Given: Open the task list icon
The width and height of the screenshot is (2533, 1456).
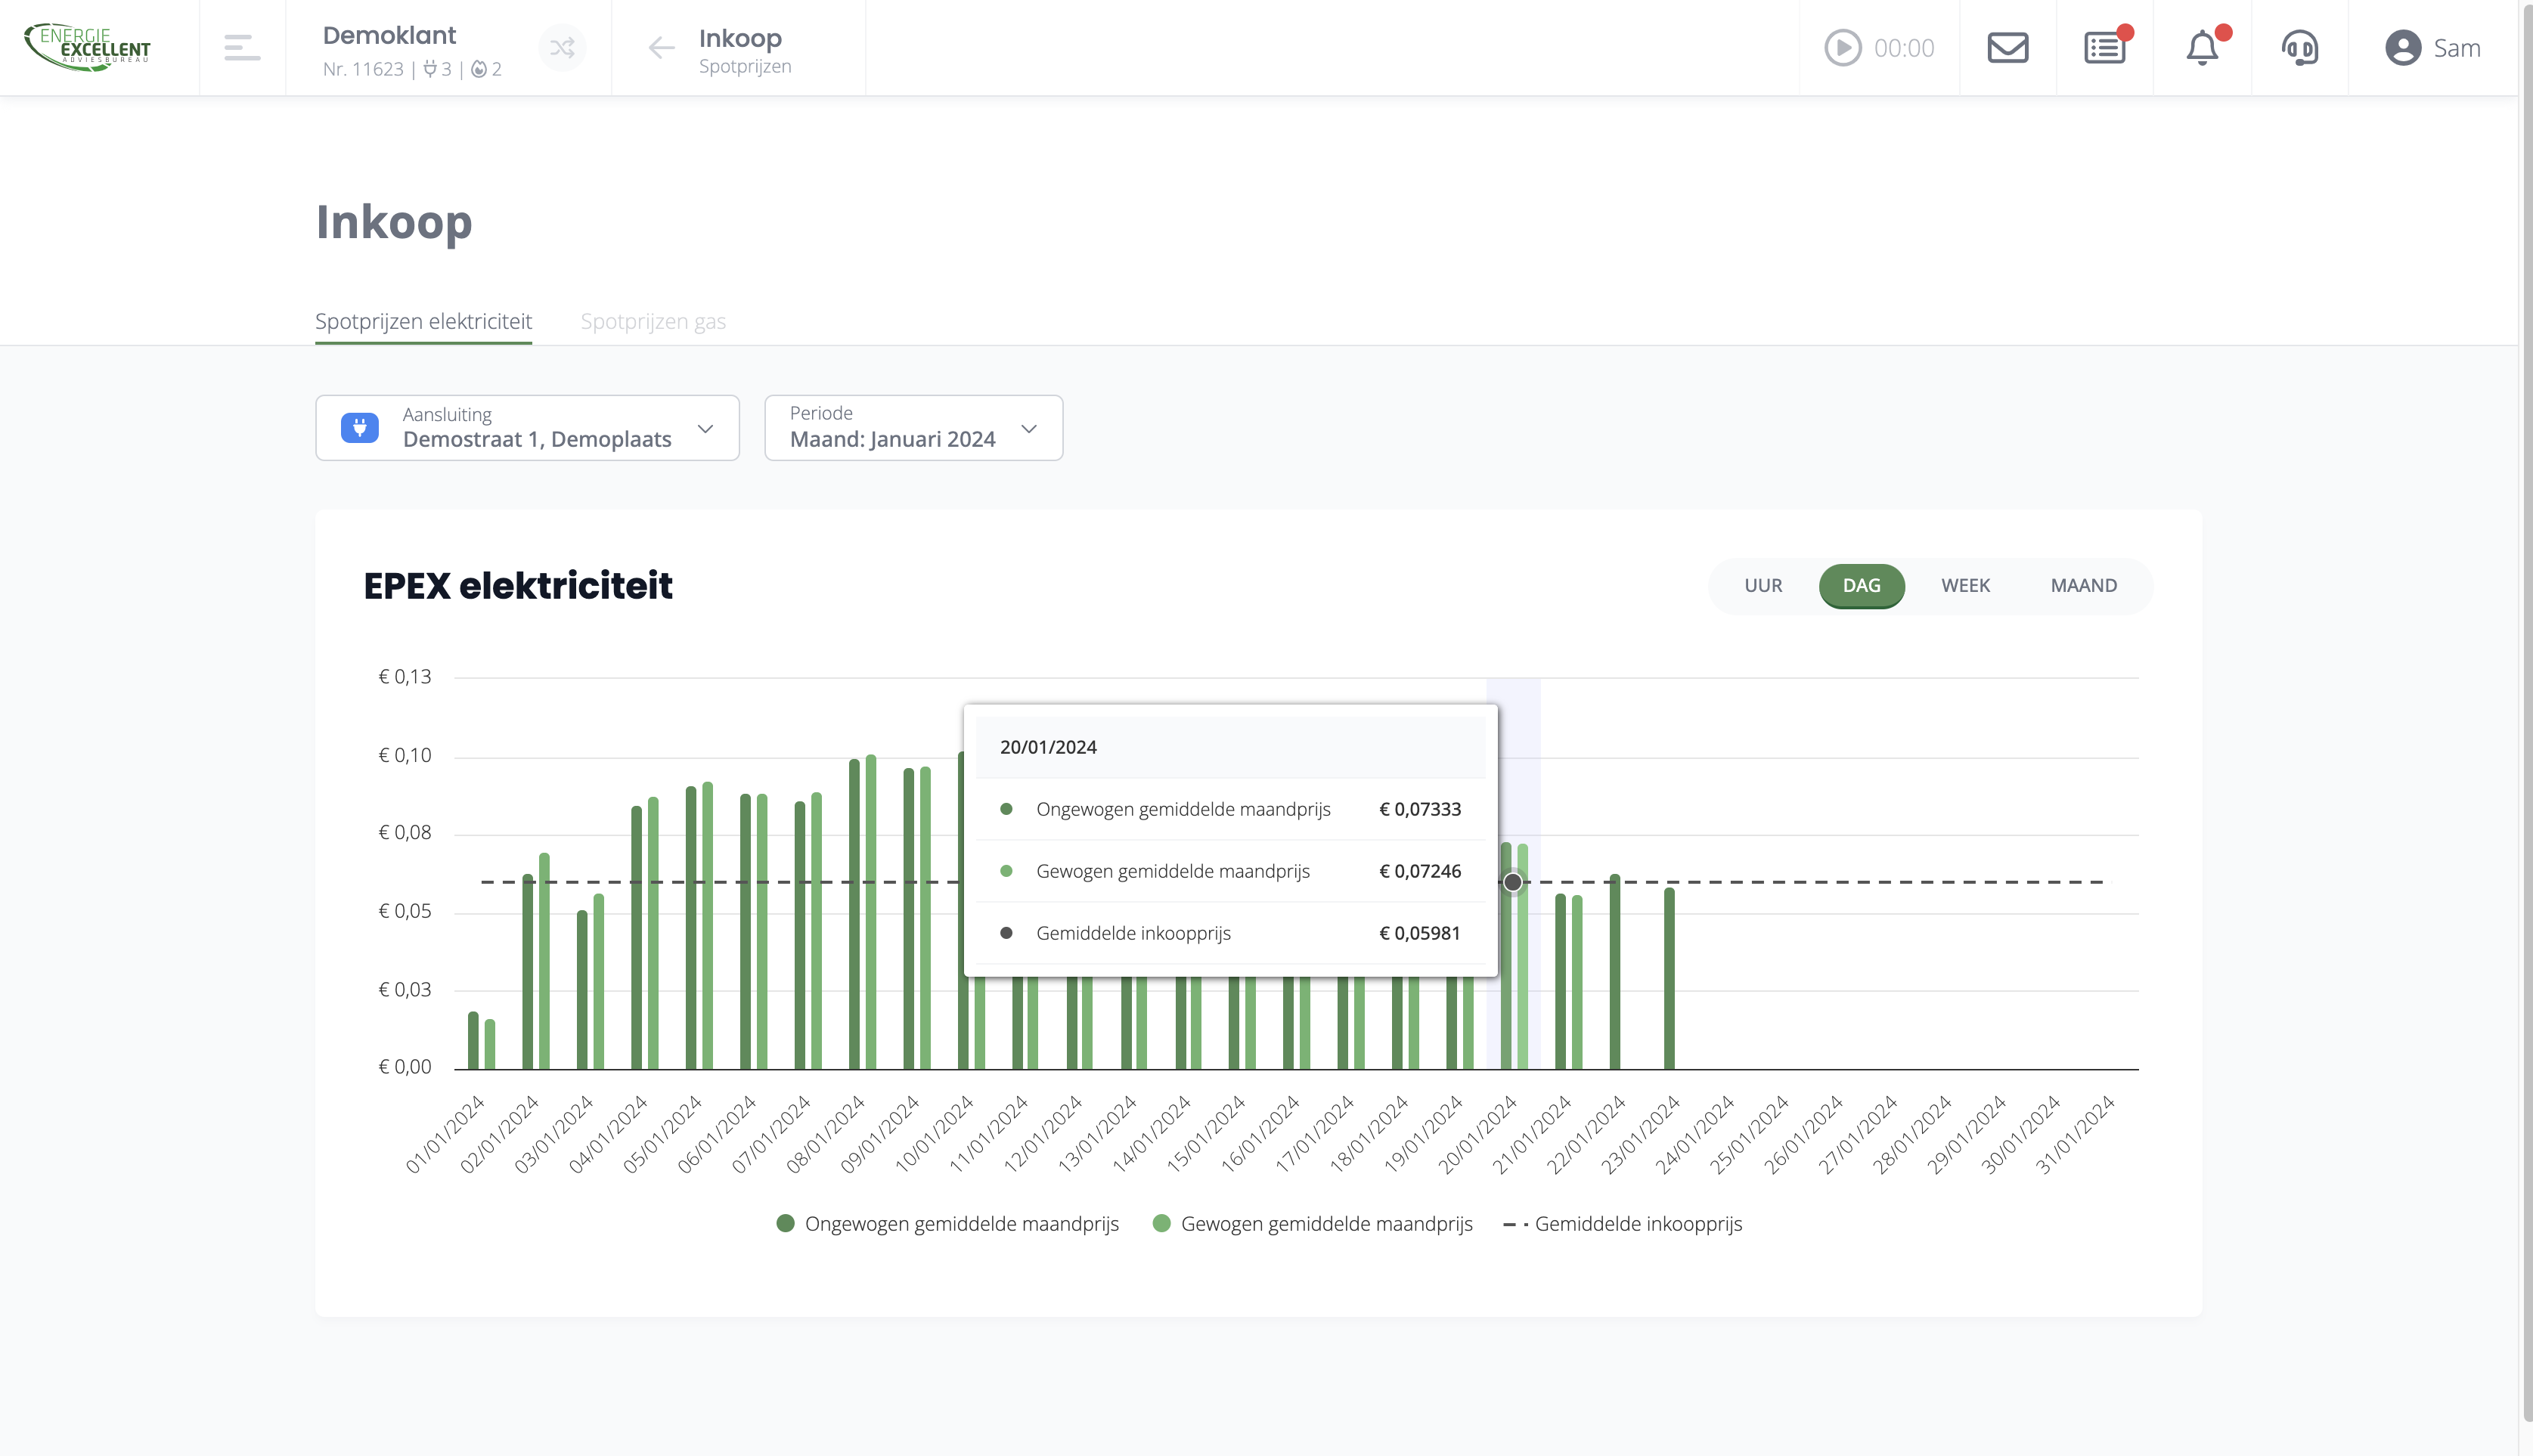Looking at the screenshot, I should 2104,47.
